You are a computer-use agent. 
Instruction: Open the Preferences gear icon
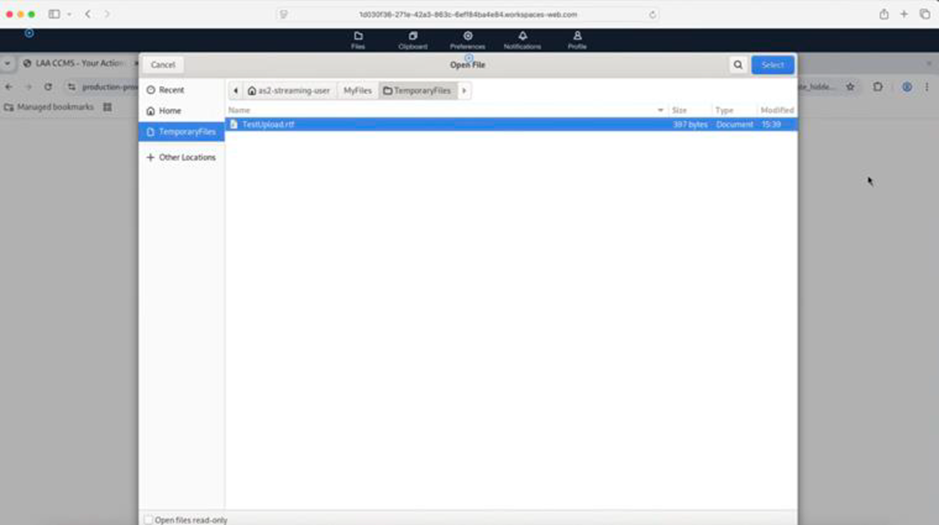[x=467, y=37]
